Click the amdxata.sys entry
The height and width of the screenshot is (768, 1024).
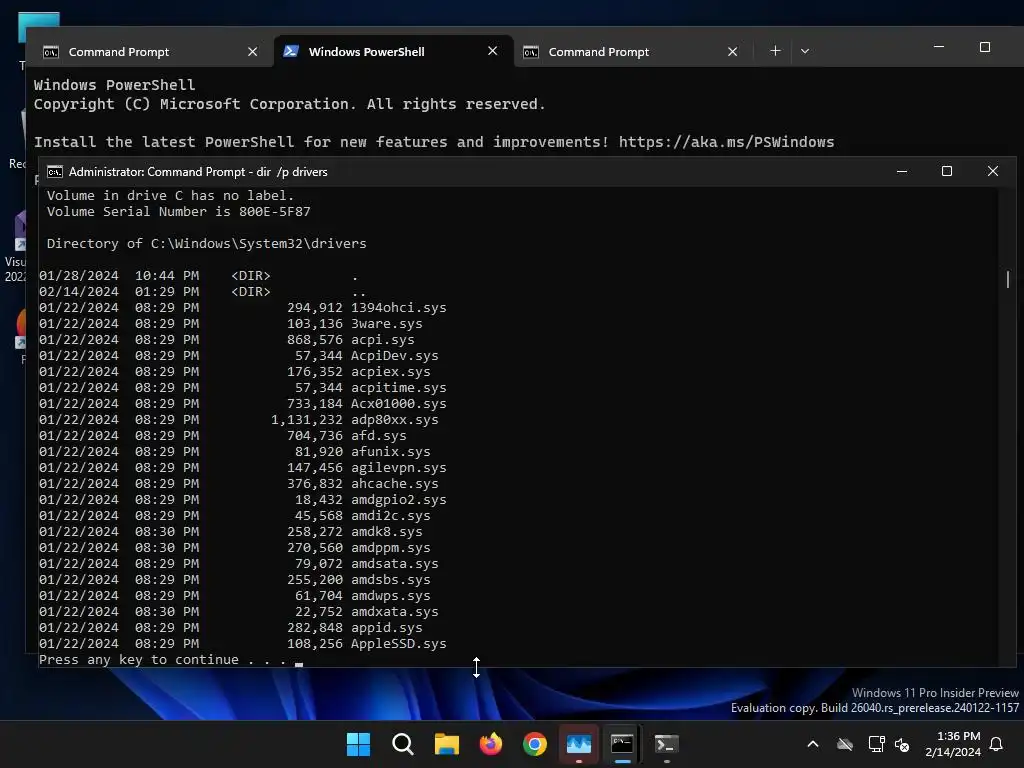pyautogui.click(x=394, y=612)
